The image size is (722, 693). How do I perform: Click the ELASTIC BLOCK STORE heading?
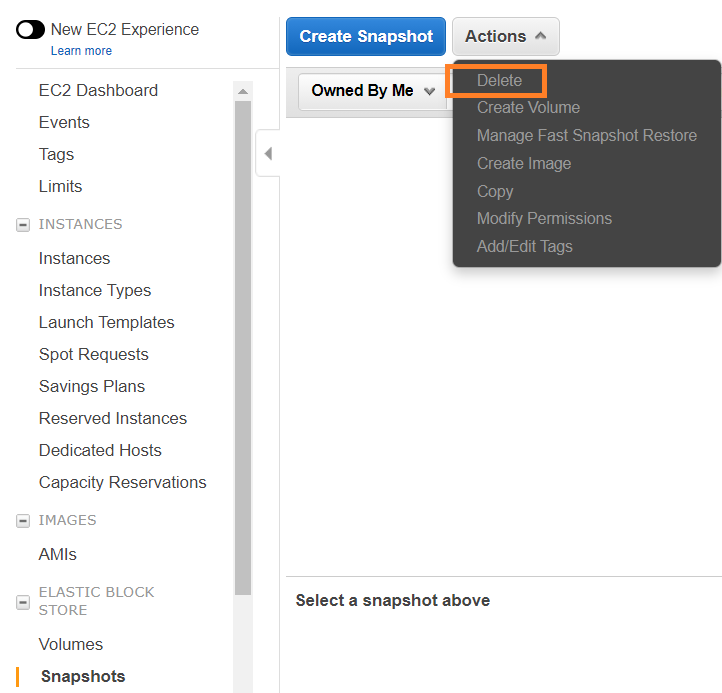click(x=96, y=601)
